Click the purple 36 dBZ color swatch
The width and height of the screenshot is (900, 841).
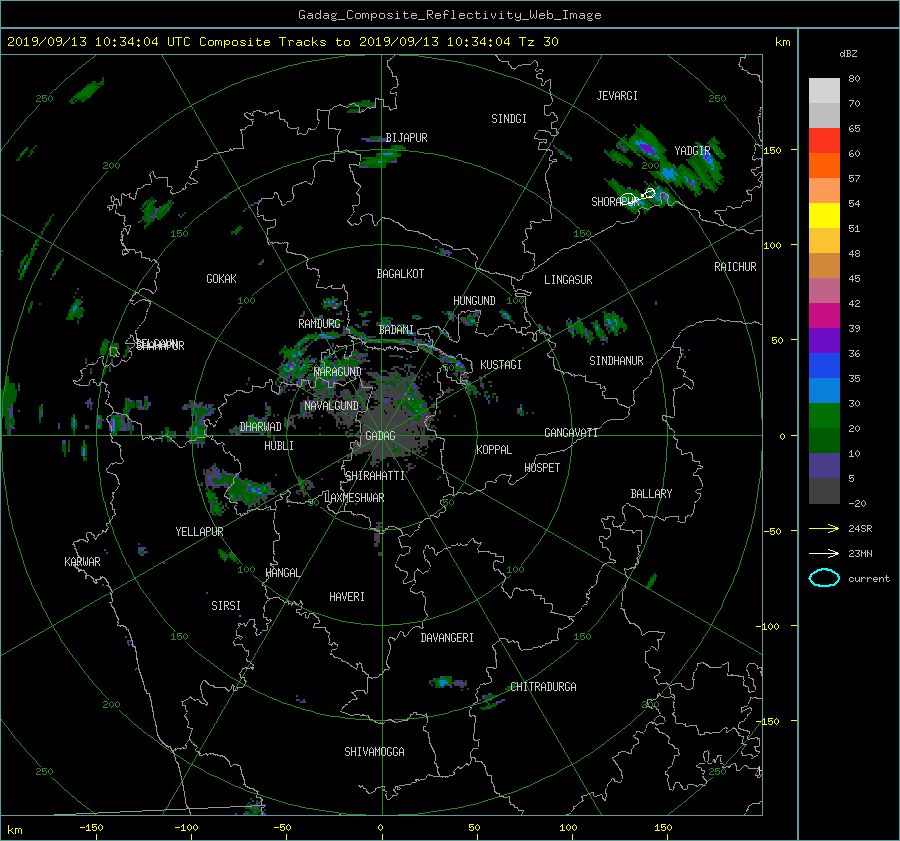824,340
